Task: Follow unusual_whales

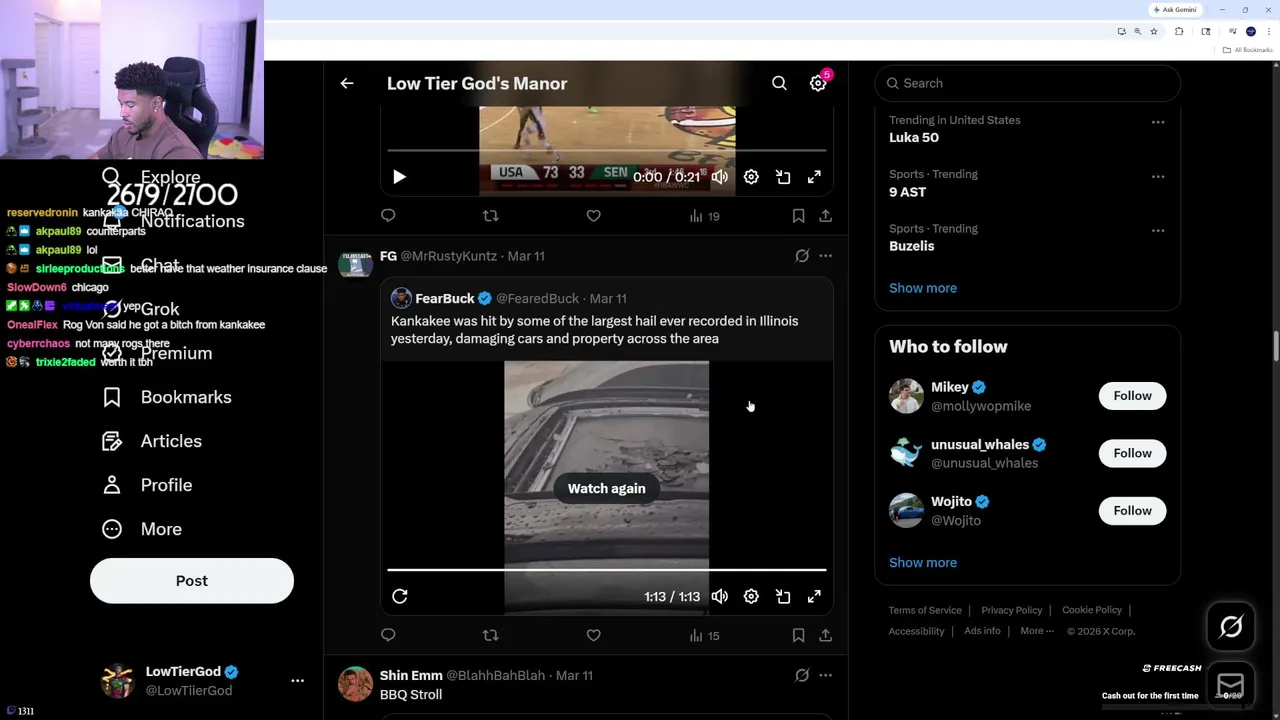Action: click(1132, 453)
